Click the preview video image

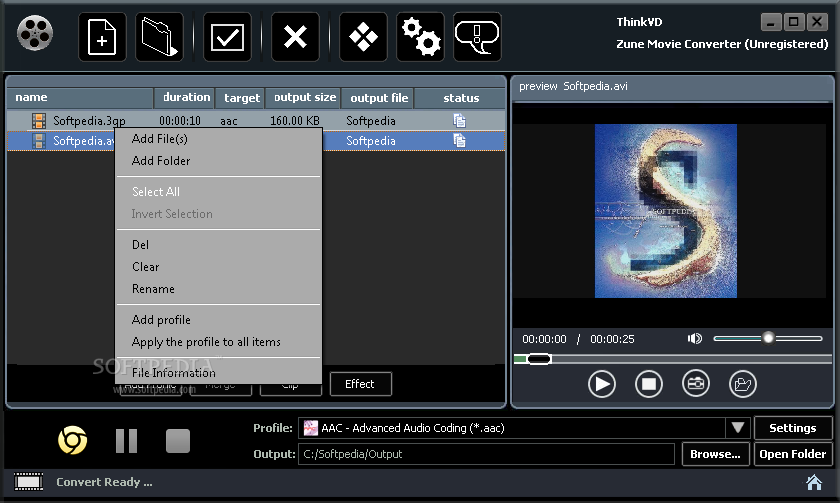click(666, 211)
